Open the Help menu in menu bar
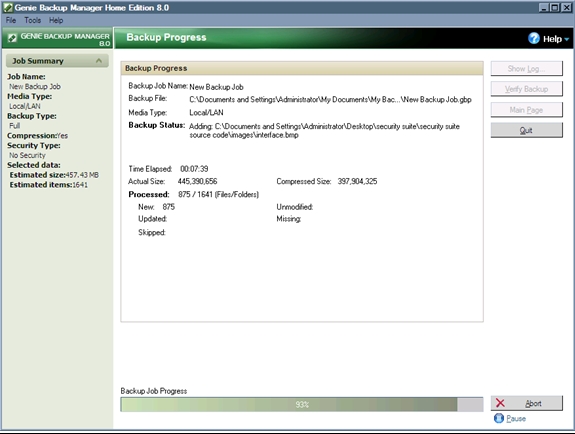Image resolution: width=575 pixels, height=434 pixels. pyautogui.click(x=56, y=20)
